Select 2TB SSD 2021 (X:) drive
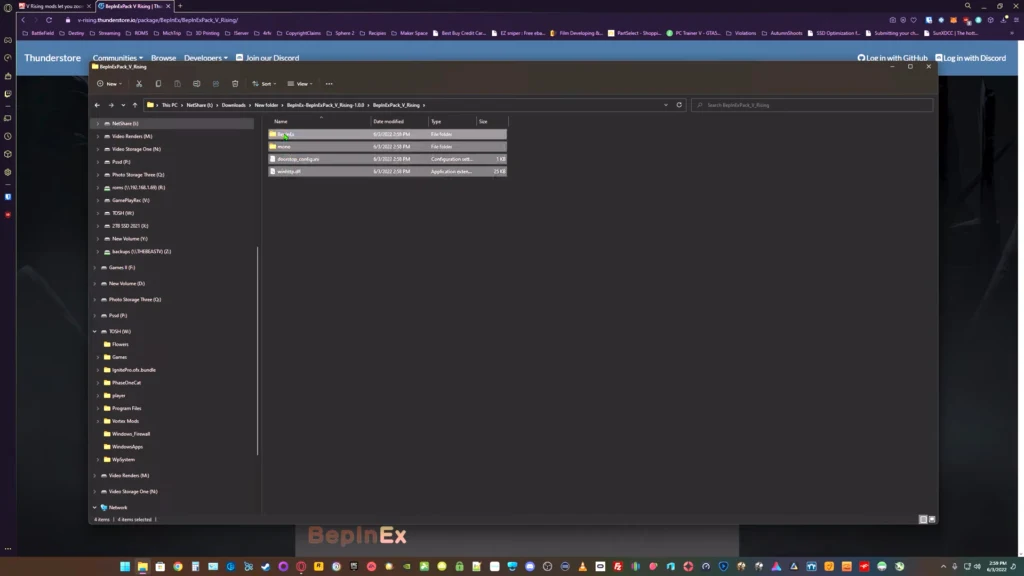The image size is (1024, 576). [x=130, y=226]
